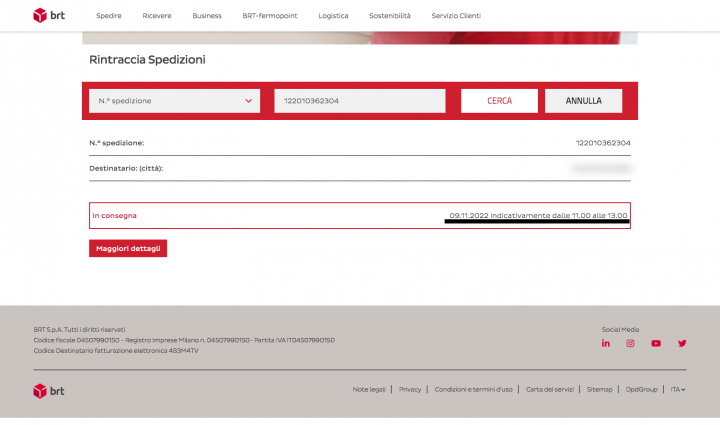
Task: Open the Logistica menu item
Action: pos(333,16)
